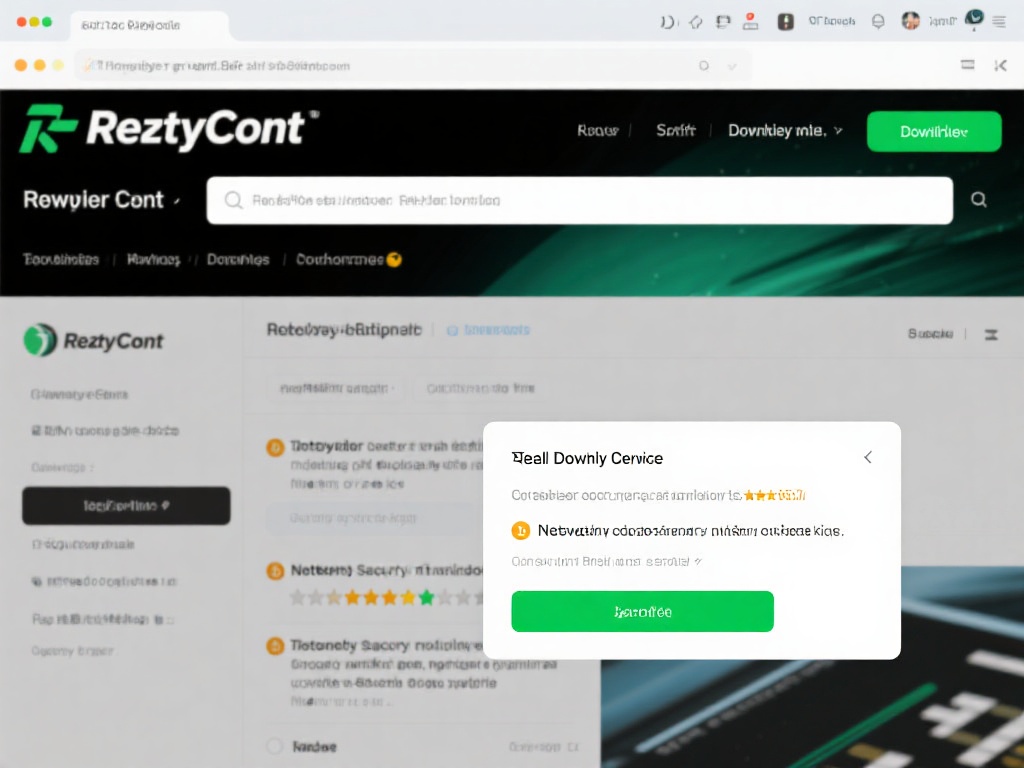Click the green confirm button in dialog
Image resolution: width=1024 pixels, height=768 pixels.
tap(643, 611)
